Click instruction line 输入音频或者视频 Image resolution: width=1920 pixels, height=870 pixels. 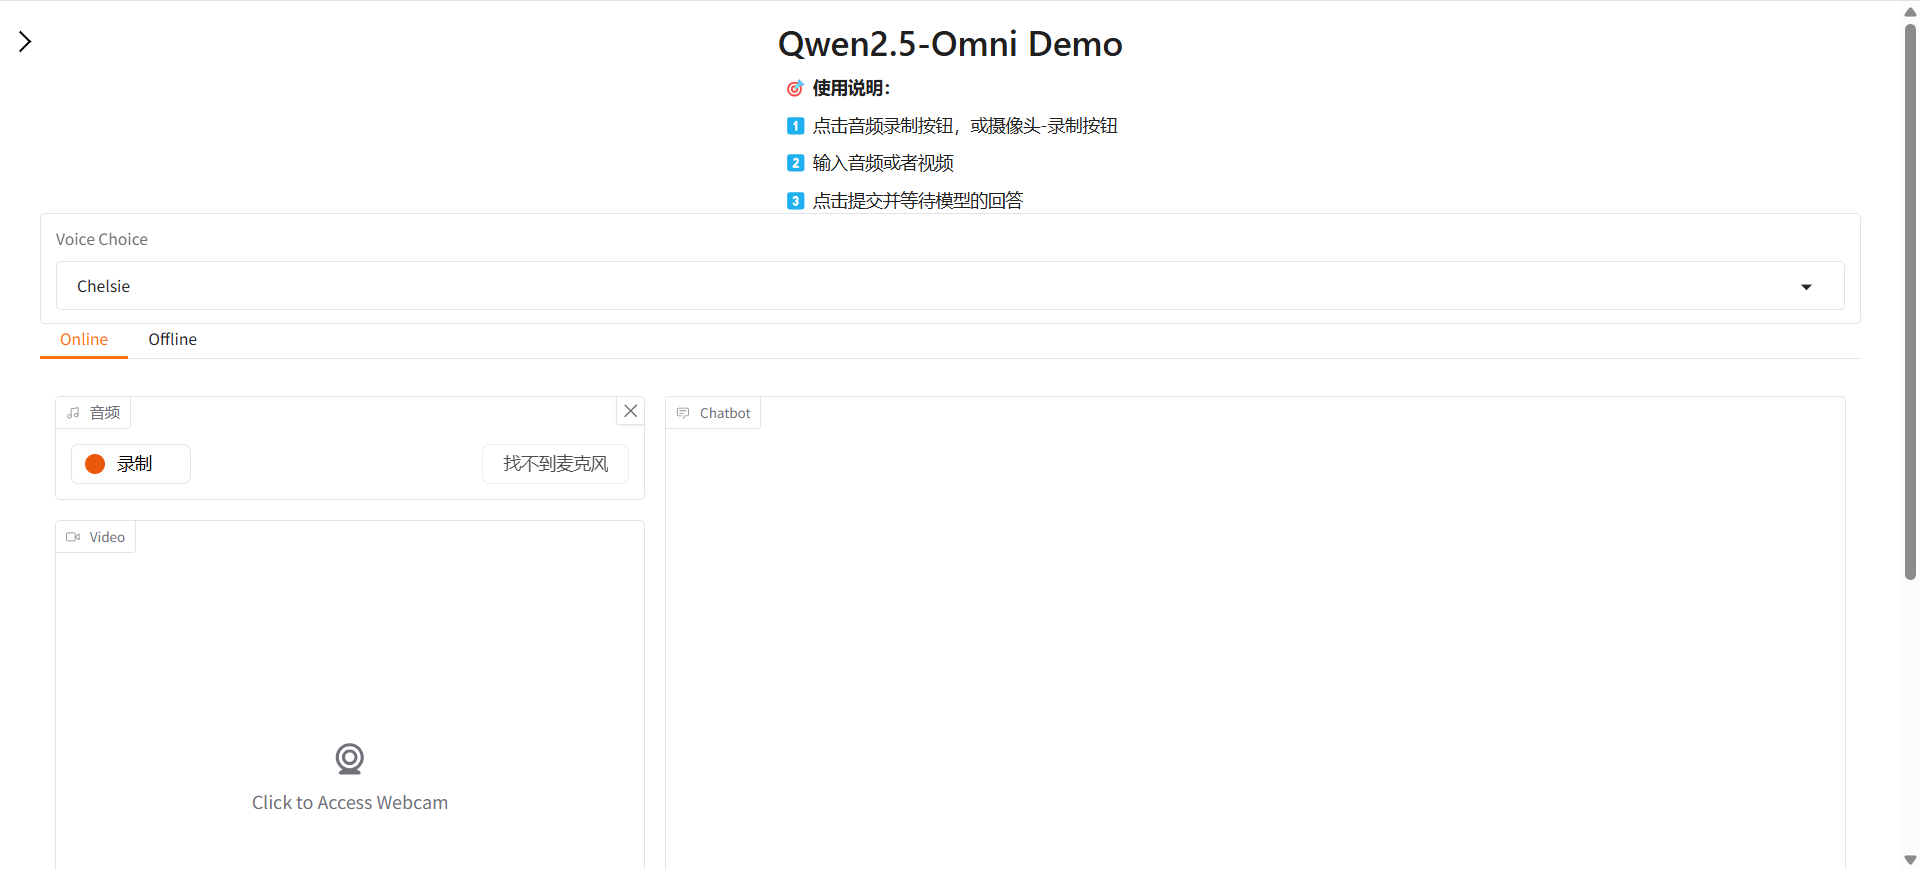[883, 163]
